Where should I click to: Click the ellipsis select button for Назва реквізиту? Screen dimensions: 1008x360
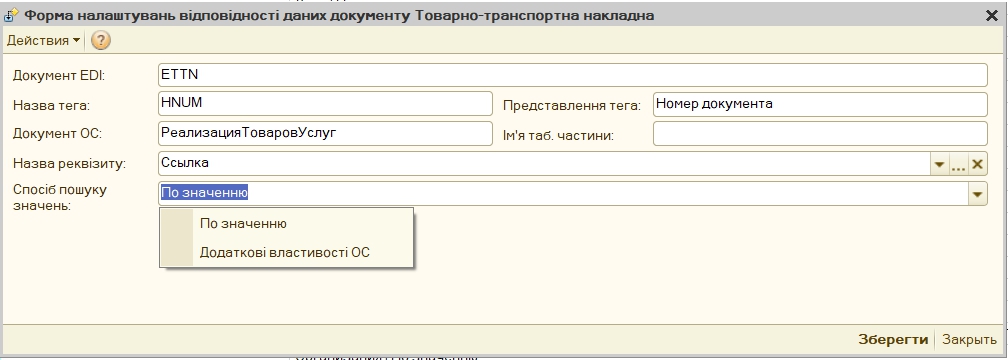(958, 165)
